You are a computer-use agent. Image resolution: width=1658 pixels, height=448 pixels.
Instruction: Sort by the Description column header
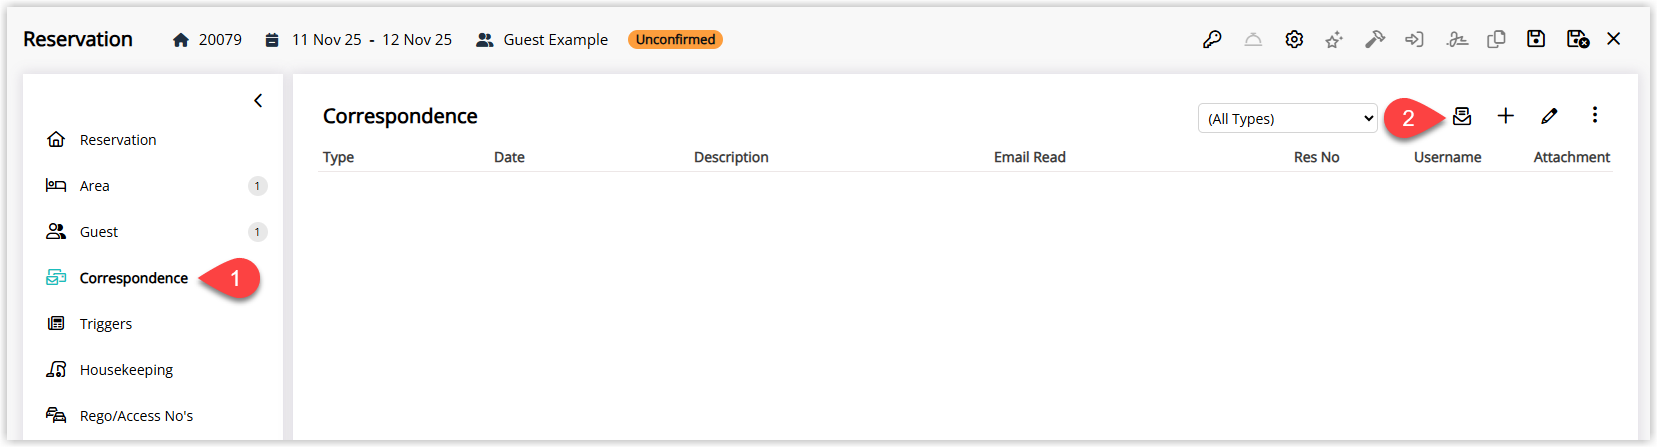[731, 157]
